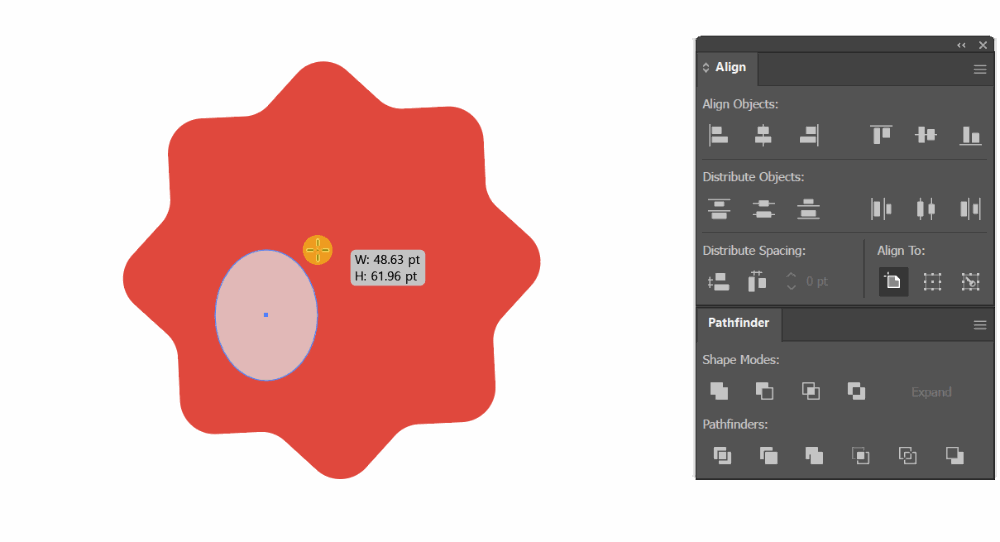
Task: Apply Unite shape mode
Action: (x=719, y=391)
